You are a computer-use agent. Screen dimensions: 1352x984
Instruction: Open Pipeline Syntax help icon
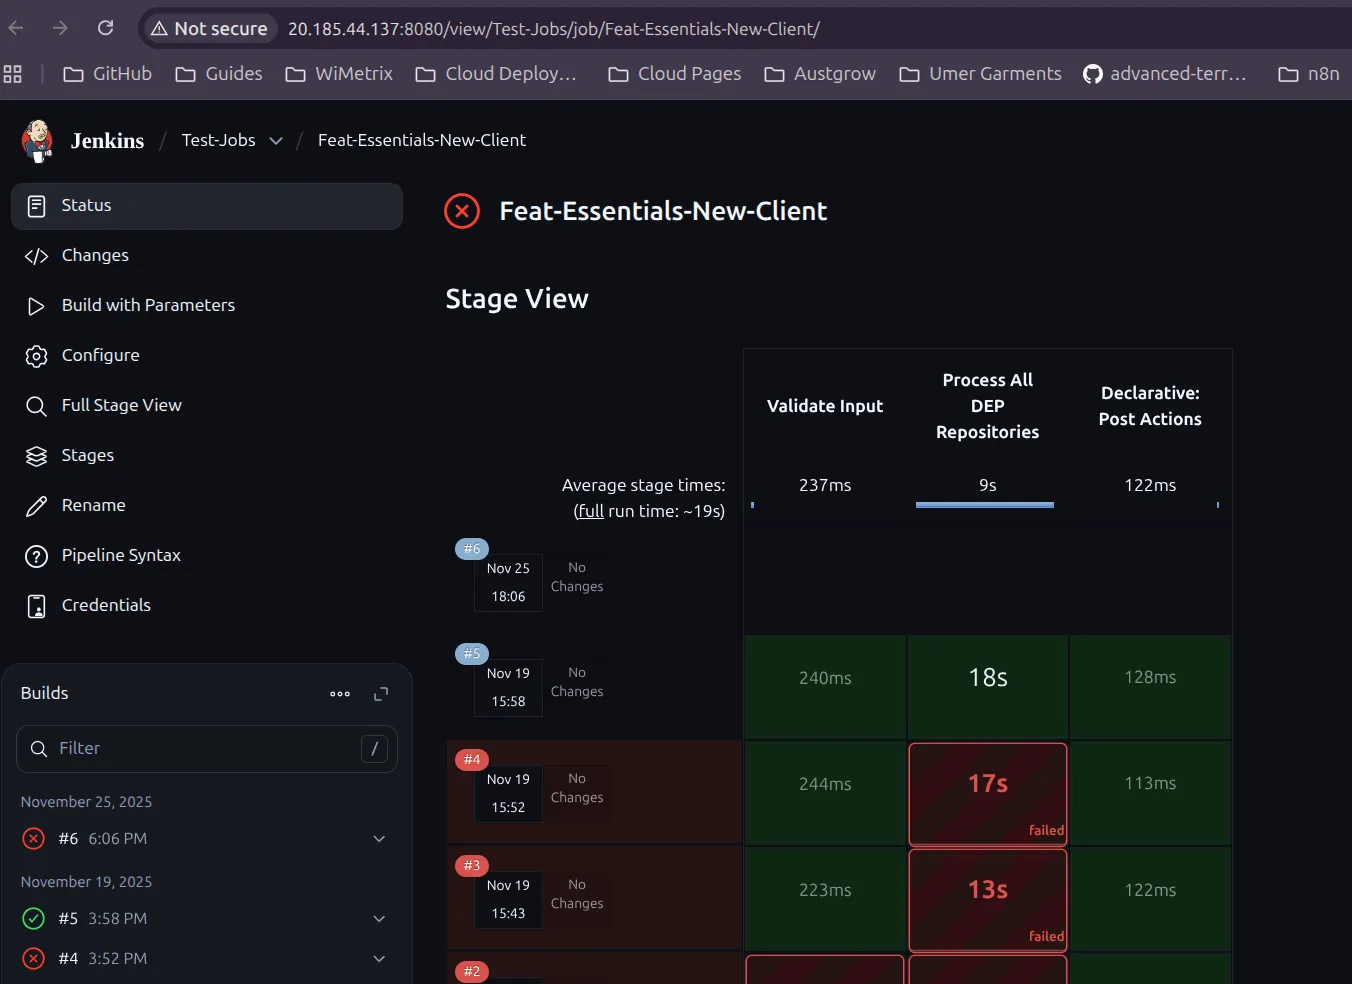click(x=36, y=556)
